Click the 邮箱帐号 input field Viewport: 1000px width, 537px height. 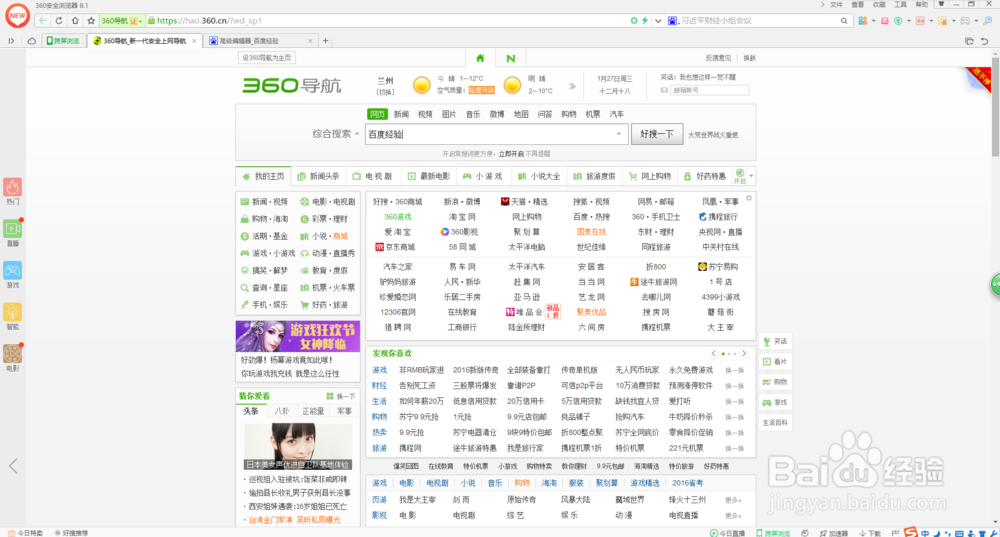(x=709, y=91)
